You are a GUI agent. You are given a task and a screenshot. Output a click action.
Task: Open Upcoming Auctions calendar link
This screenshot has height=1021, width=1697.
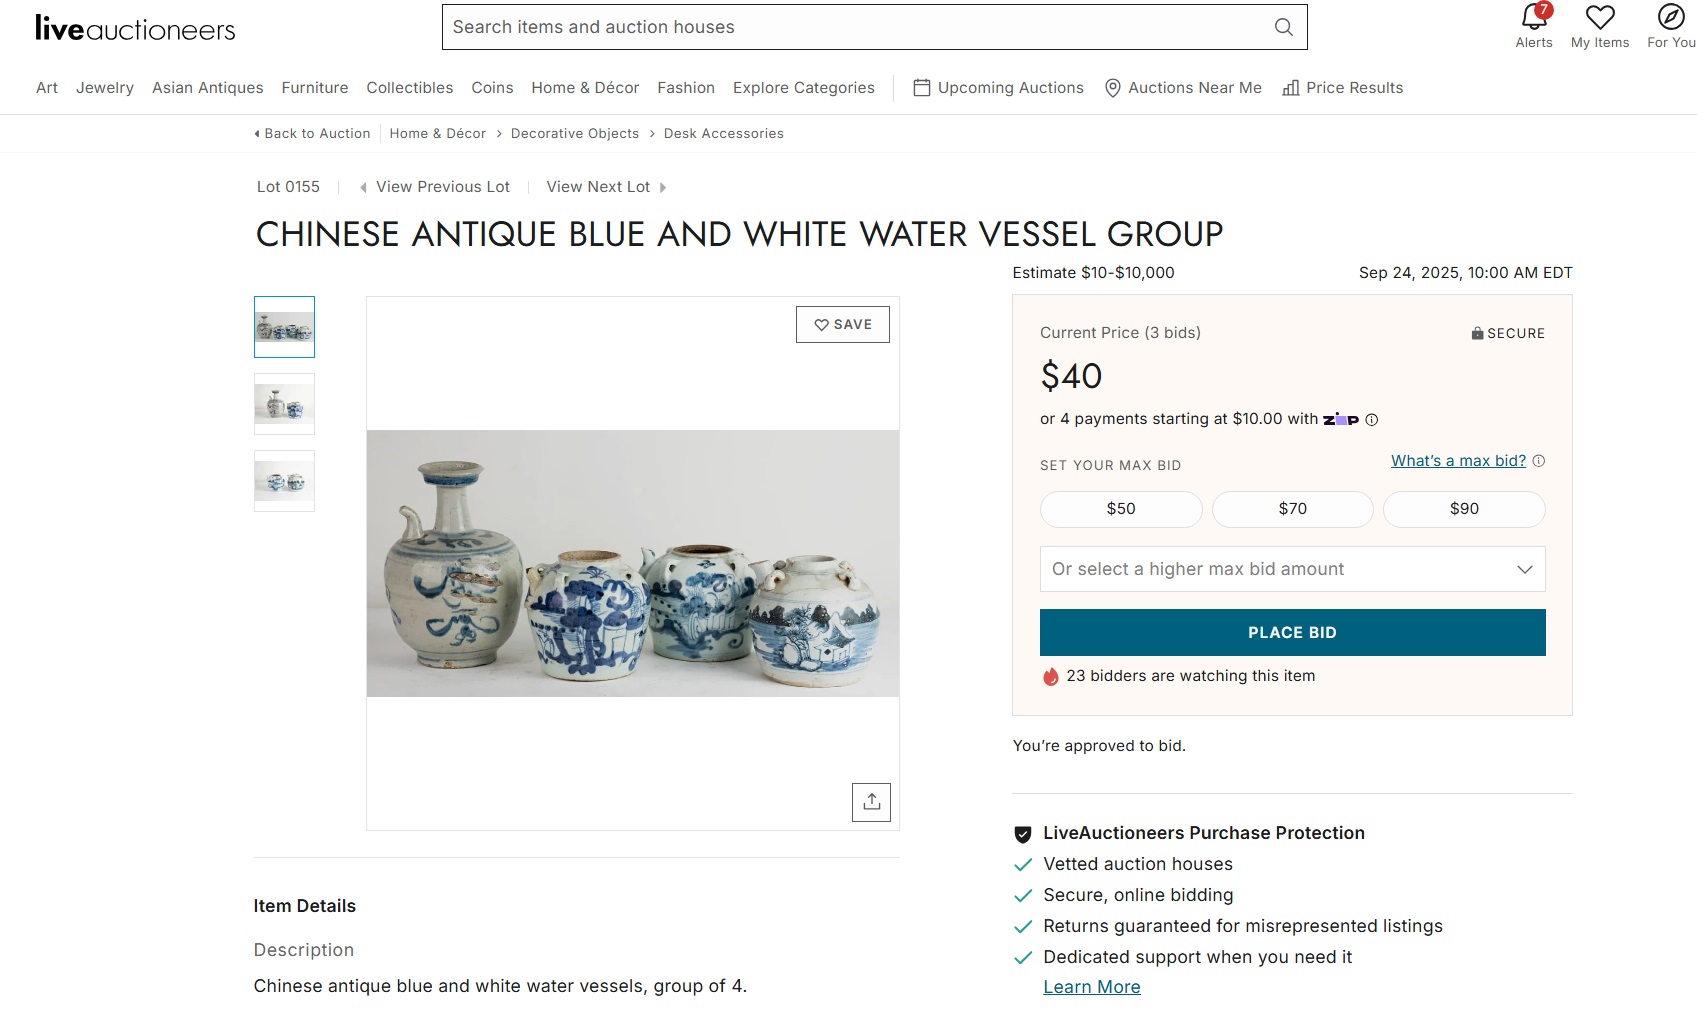[998, 88]
